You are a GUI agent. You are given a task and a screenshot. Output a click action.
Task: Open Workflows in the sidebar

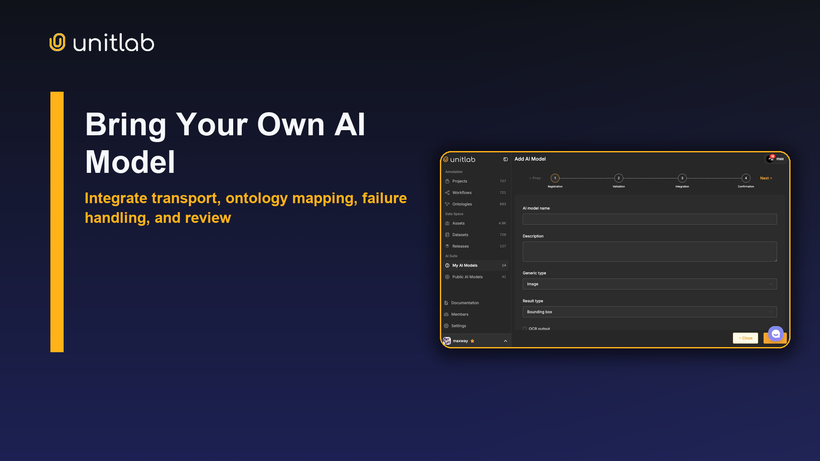click(475, 193)
